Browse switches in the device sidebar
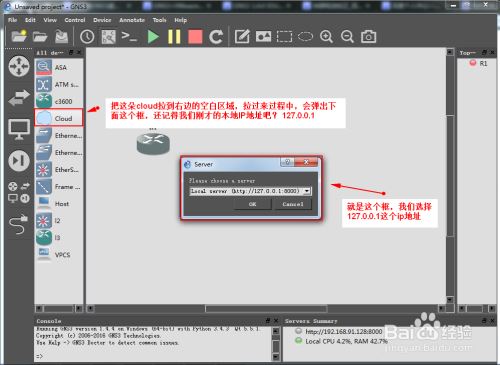Viewport: 500px width, 365px height. [19, 98]
